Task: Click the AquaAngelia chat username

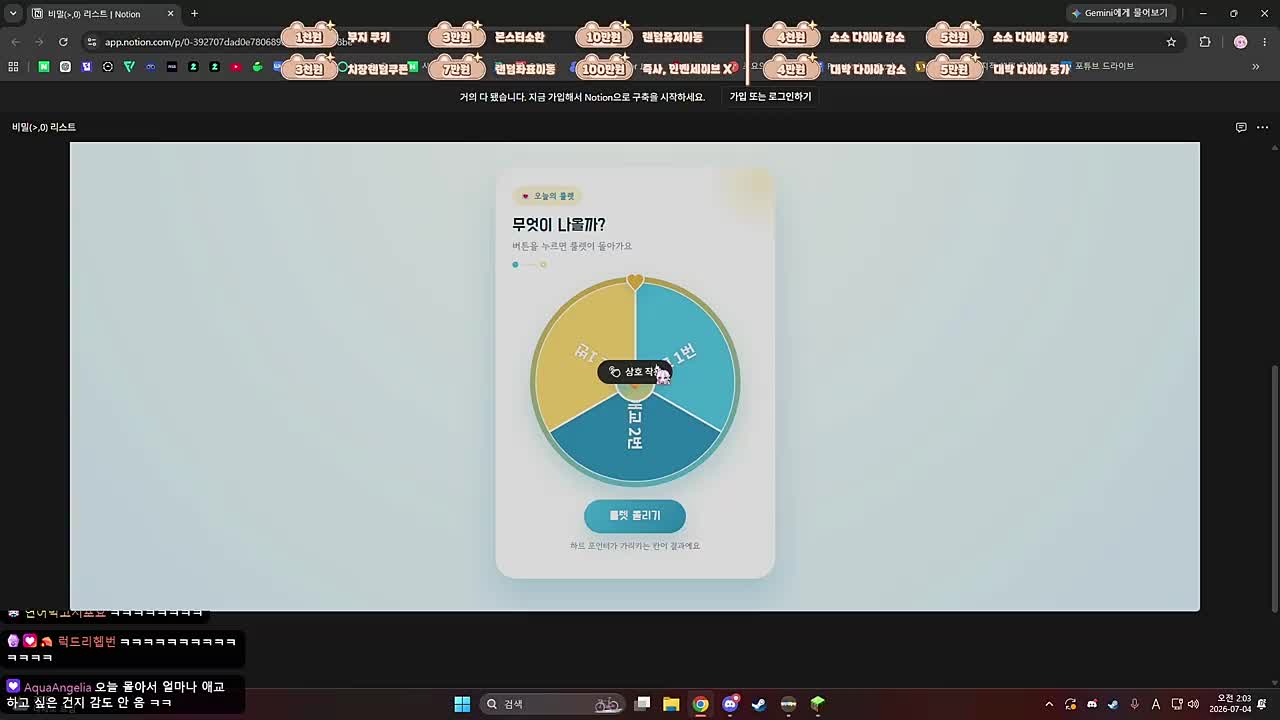Action: tap(57, 687)
